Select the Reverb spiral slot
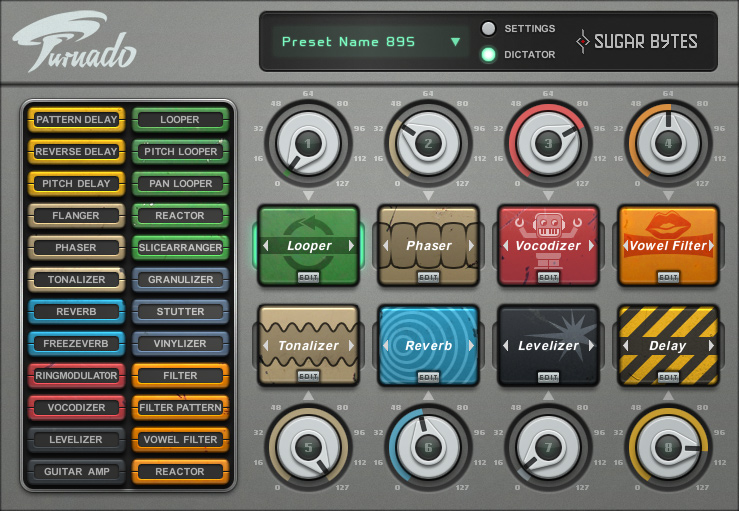 pos(428,345)
